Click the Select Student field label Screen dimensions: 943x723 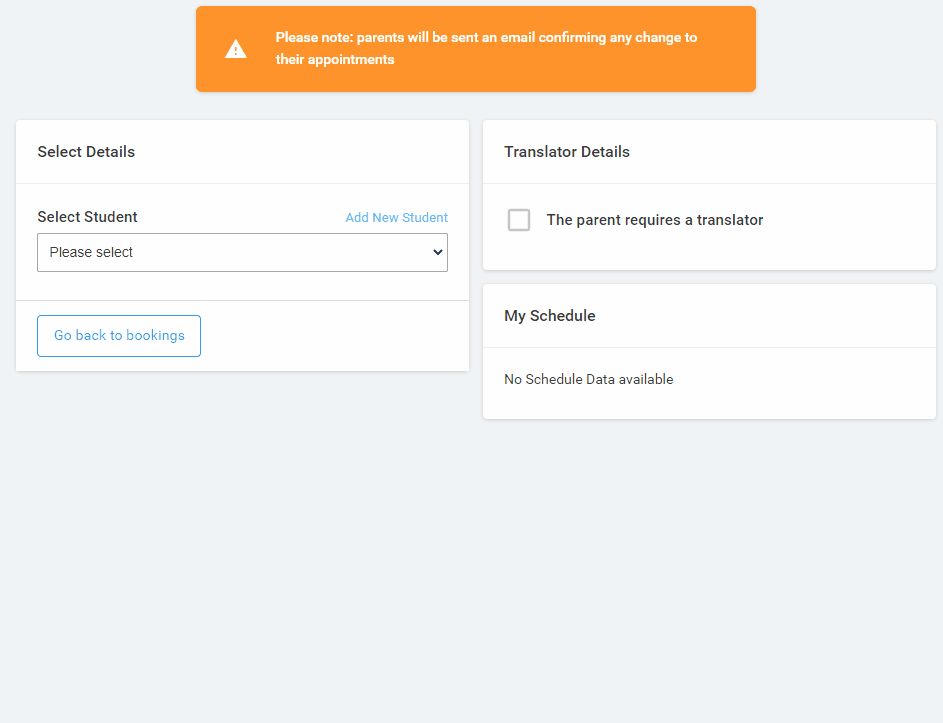(x=87, y=217)
